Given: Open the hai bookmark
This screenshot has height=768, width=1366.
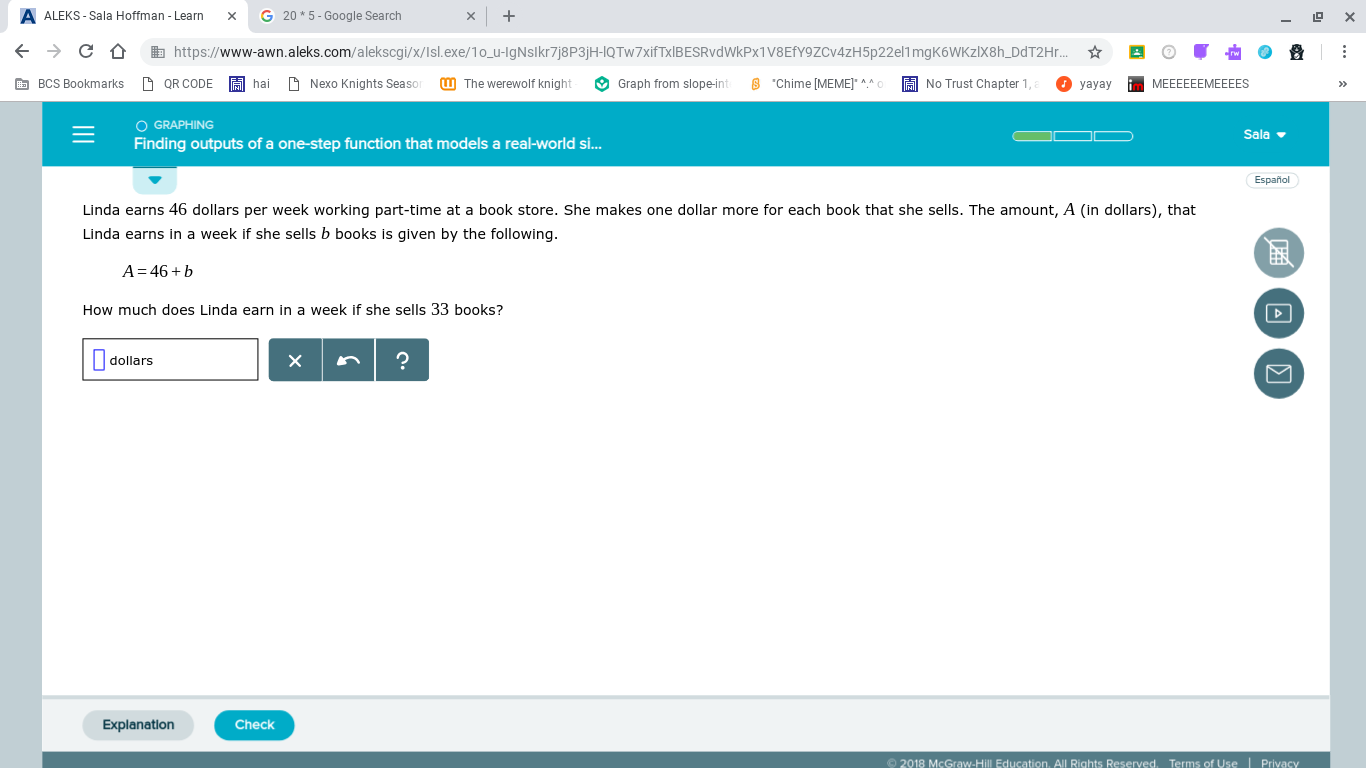Looking at the screenshot, I should 250,84.
